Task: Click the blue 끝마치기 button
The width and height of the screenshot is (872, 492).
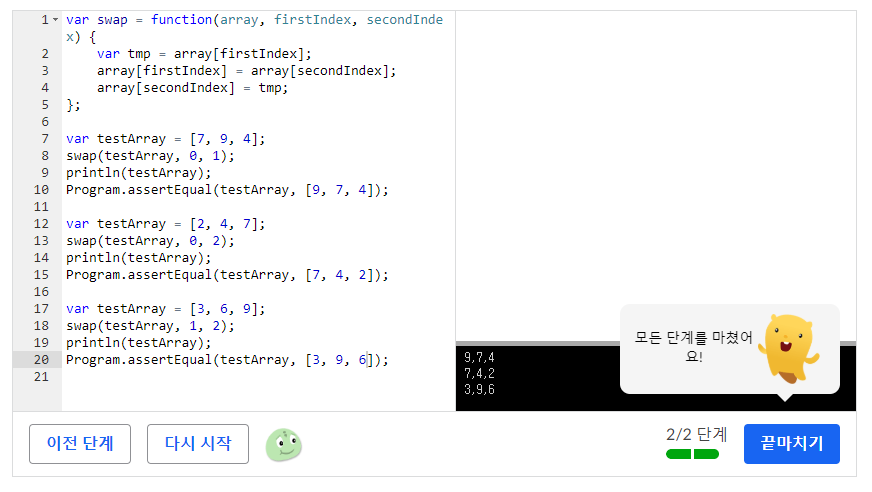Action: (x=791, y=444)
